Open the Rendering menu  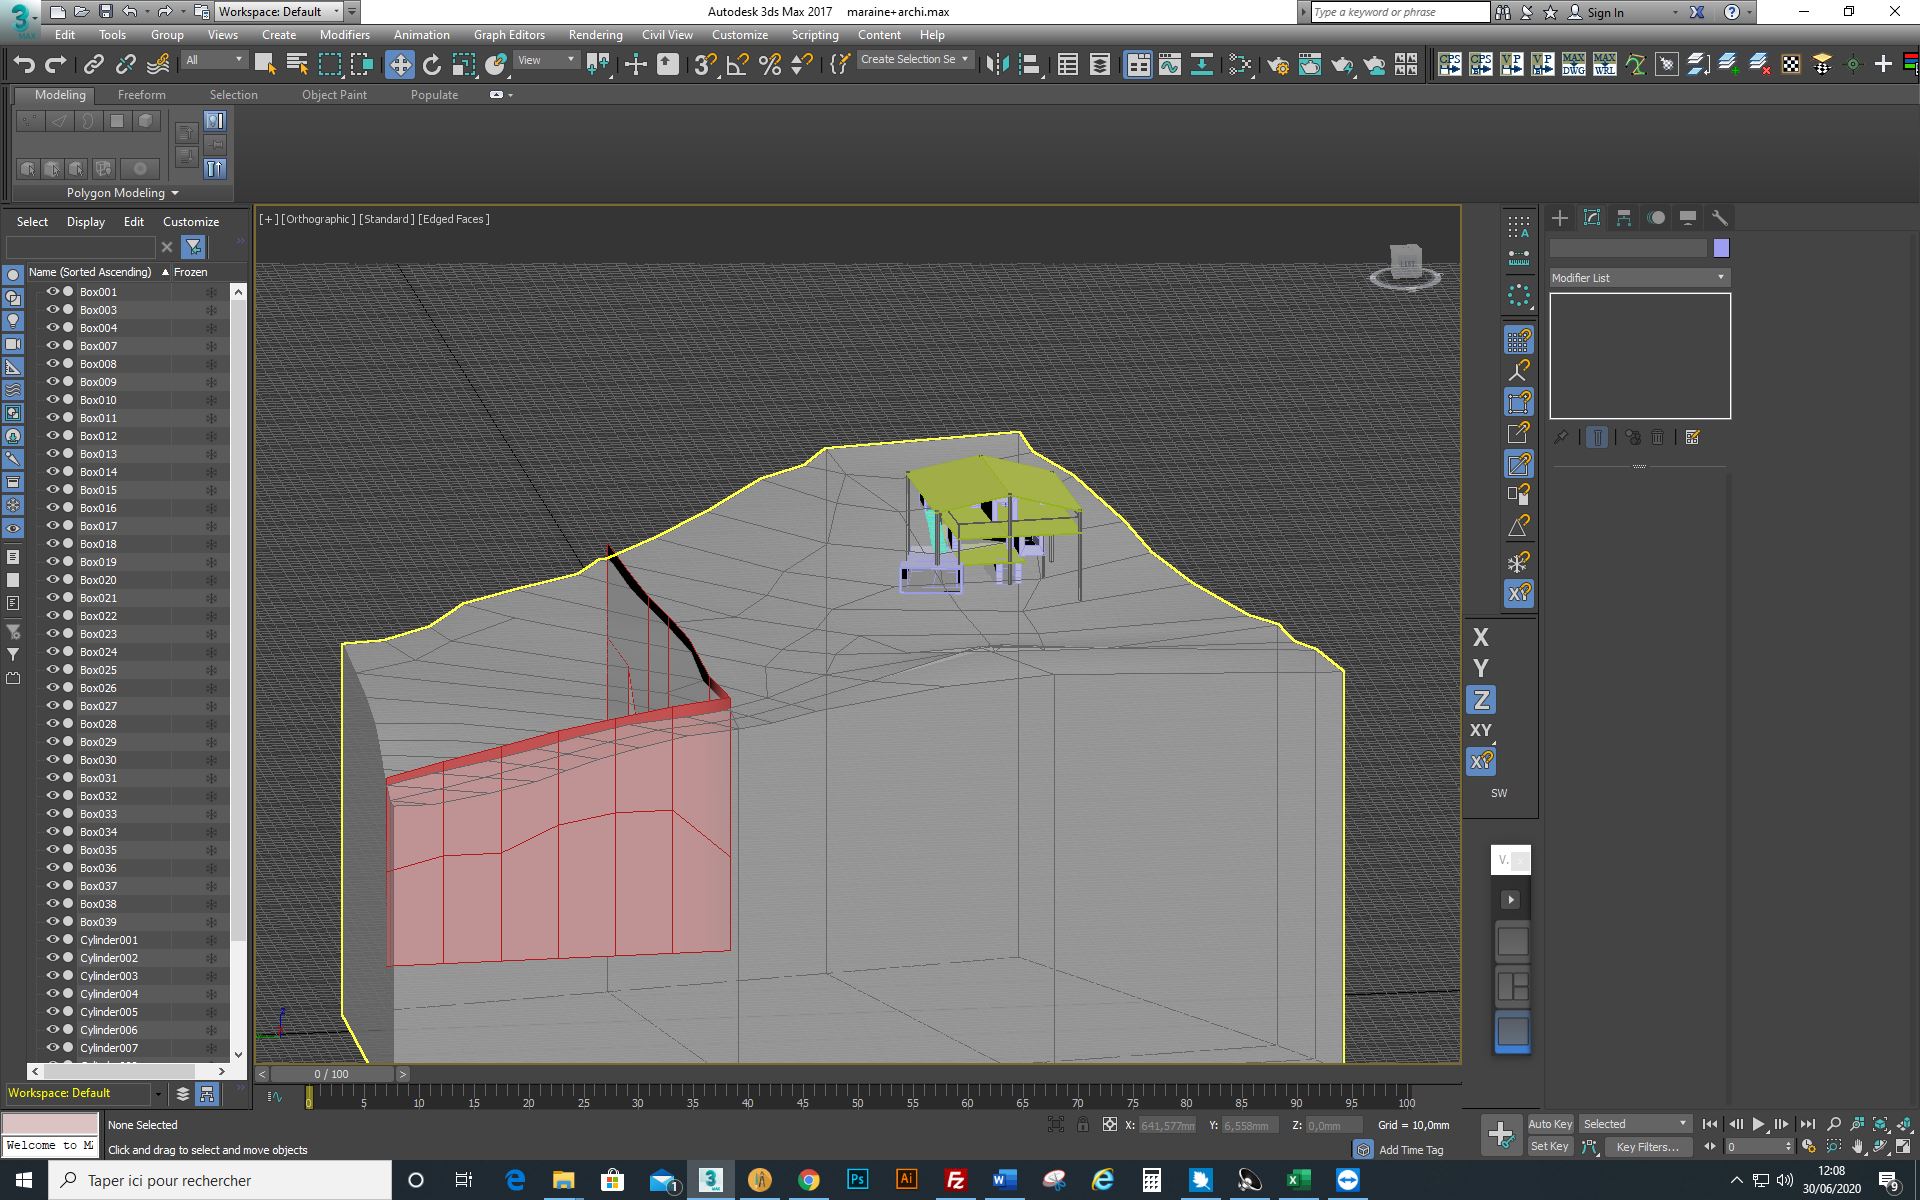pyautogui.click(x=595, y=34)
